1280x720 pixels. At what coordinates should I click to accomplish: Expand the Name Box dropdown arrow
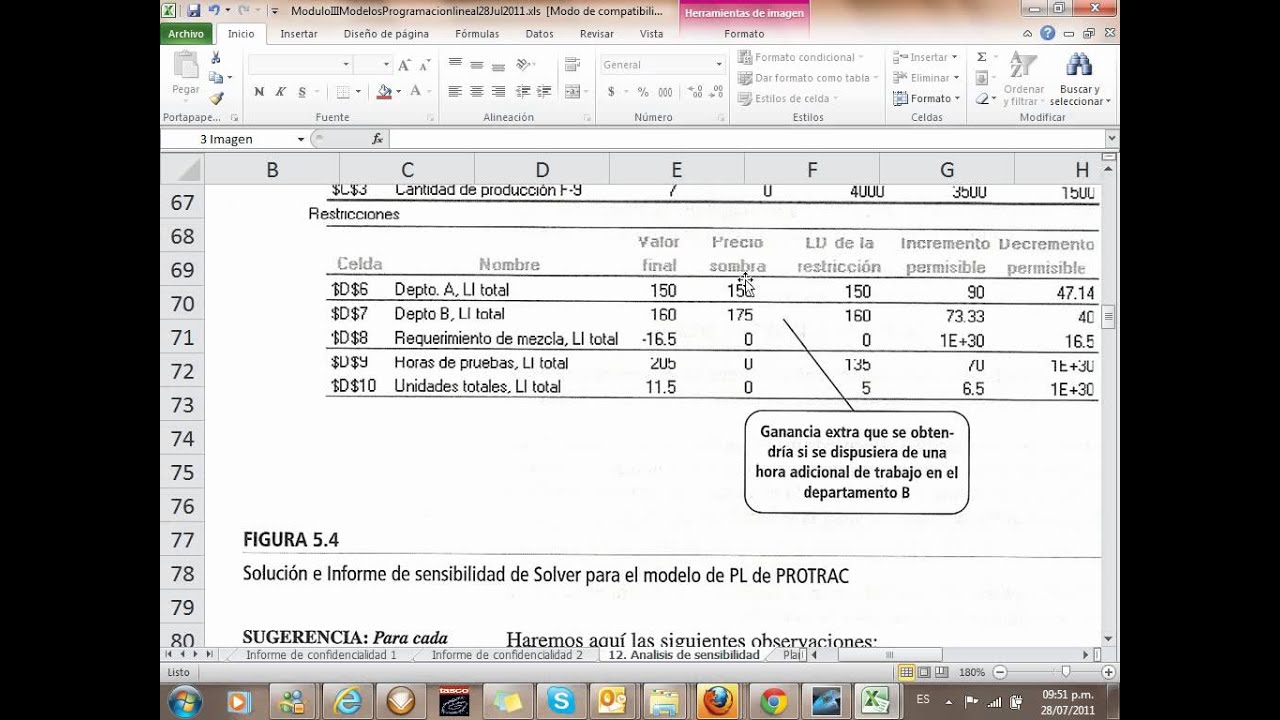(300, 139)
